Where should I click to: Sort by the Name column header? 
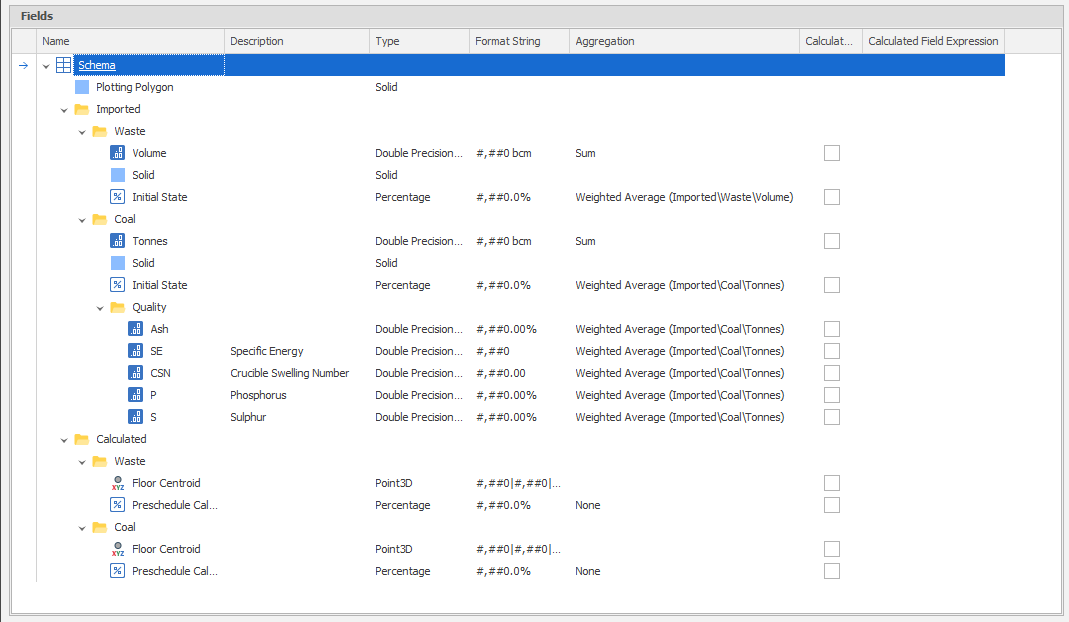point(130,41)
